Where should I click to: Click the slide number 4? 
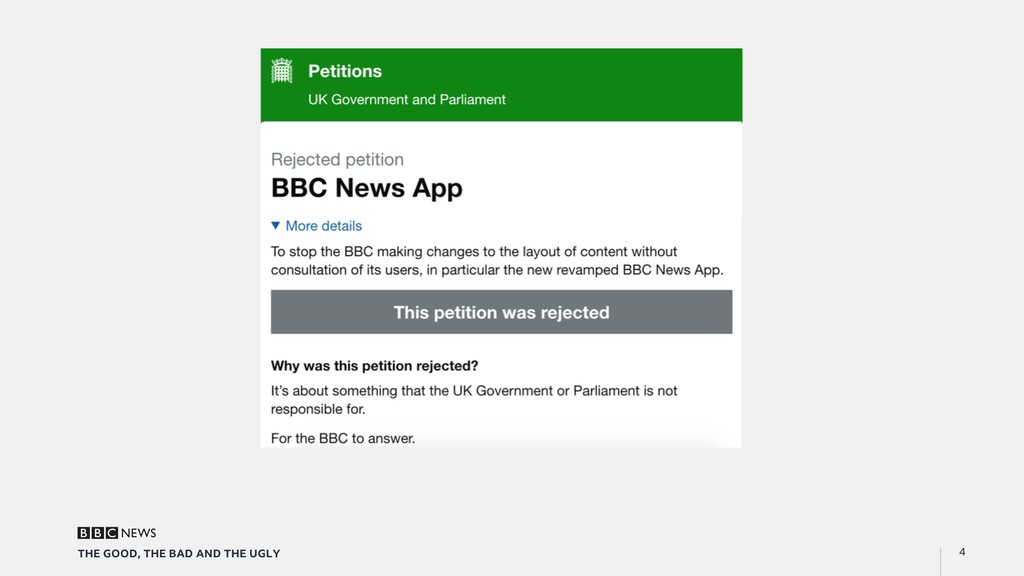click(962, 552)
